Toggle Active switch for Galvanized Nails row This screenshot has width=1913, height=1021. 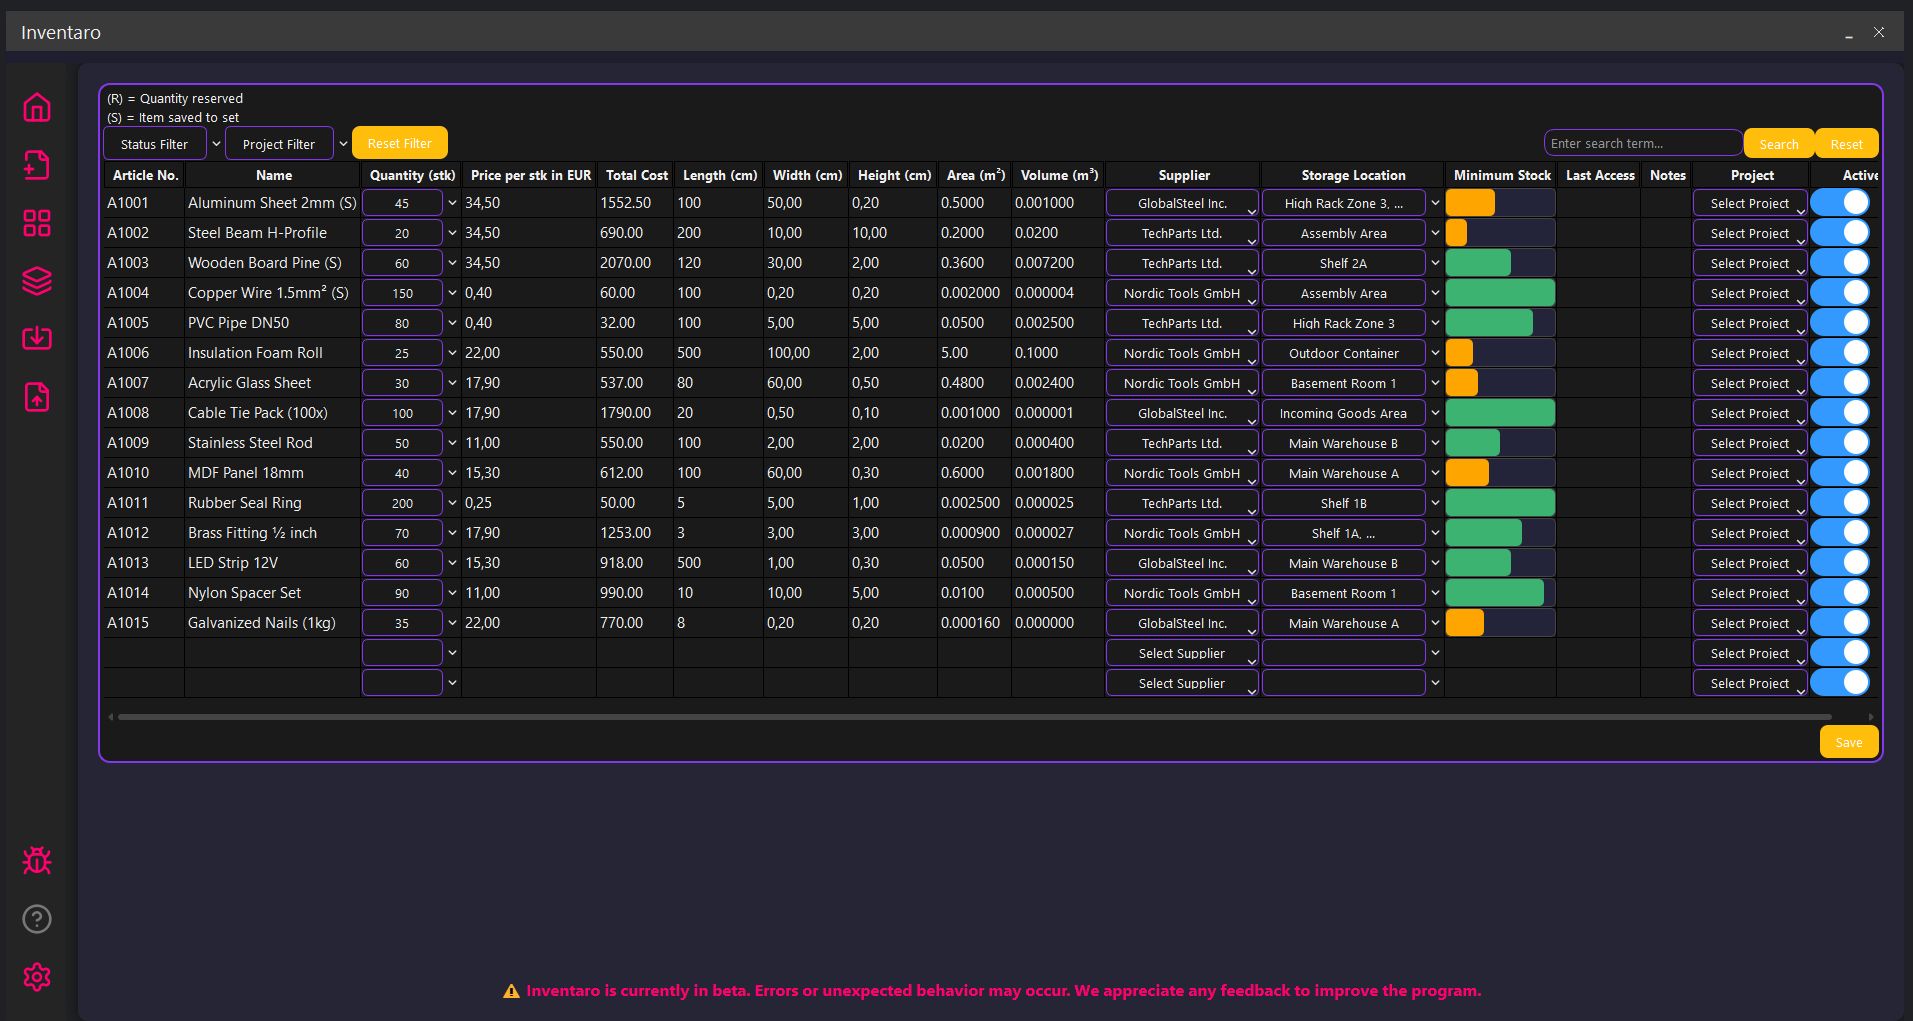point(1841,622)
